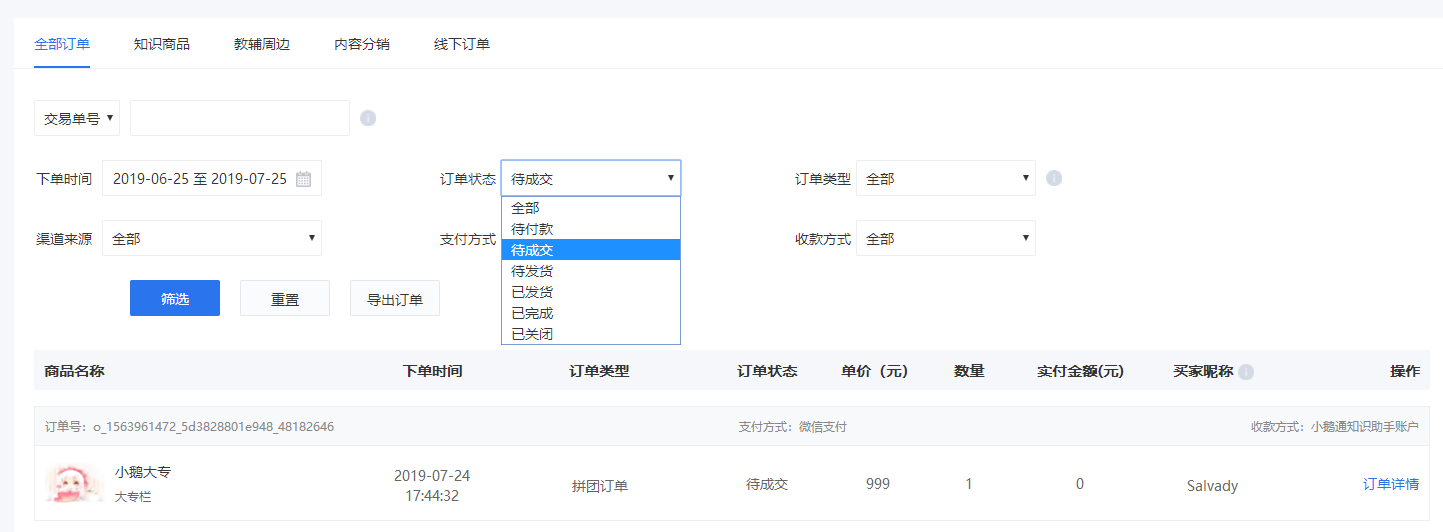Switch to the 教辅周边 tab
This screenshot has width=1443, height=532.
(262, 44)
